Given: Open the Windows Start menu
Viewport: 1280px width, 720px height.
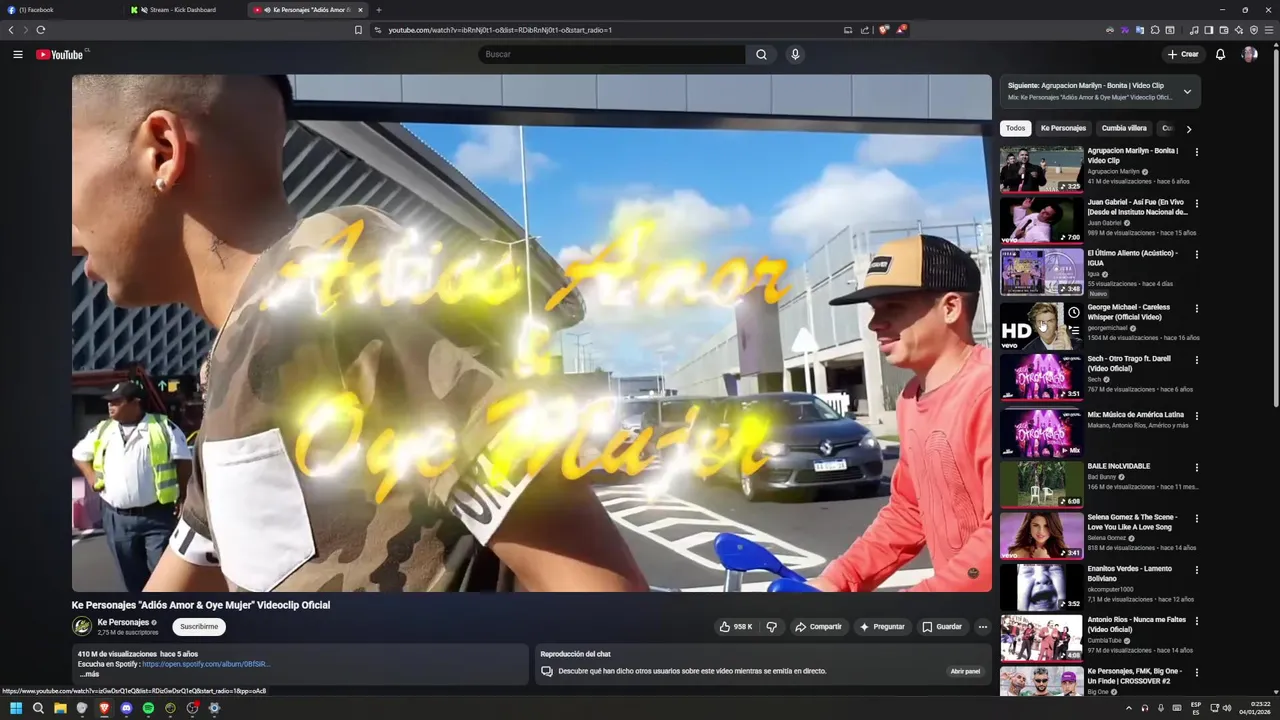Looking at the screenshot, I should coord(16,708).
